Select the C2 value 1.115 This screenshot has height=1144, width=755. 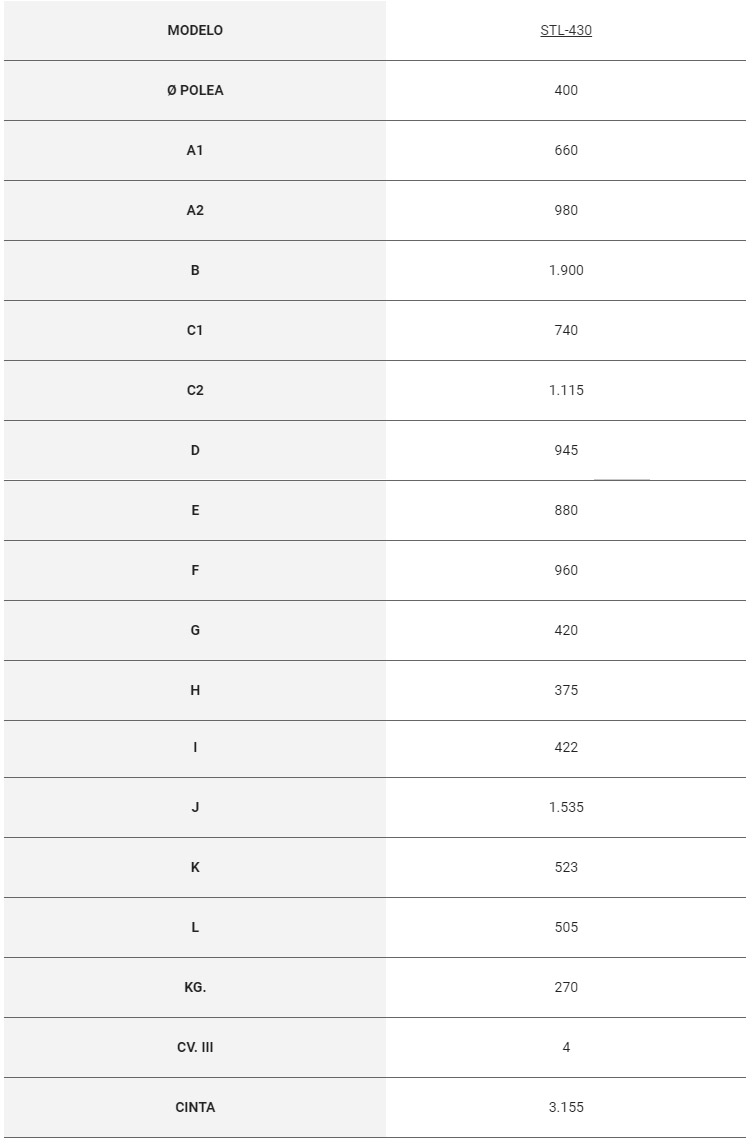[566, 390]
